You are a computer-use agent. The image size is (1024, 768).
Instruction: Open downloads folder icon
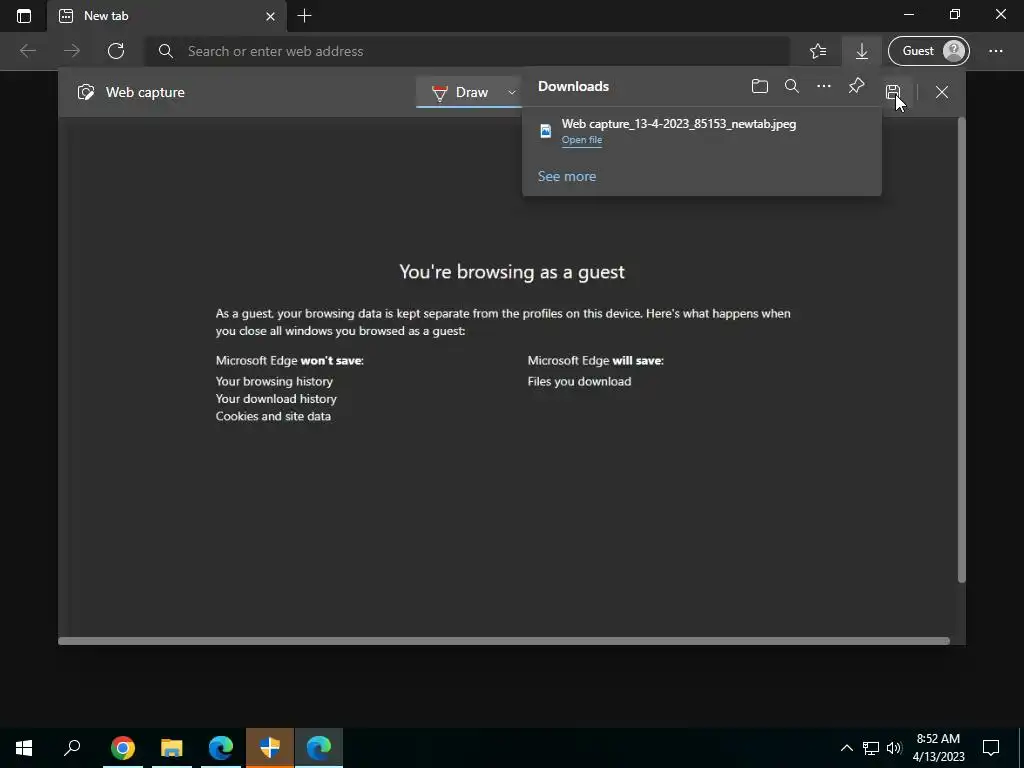(760, 86)
